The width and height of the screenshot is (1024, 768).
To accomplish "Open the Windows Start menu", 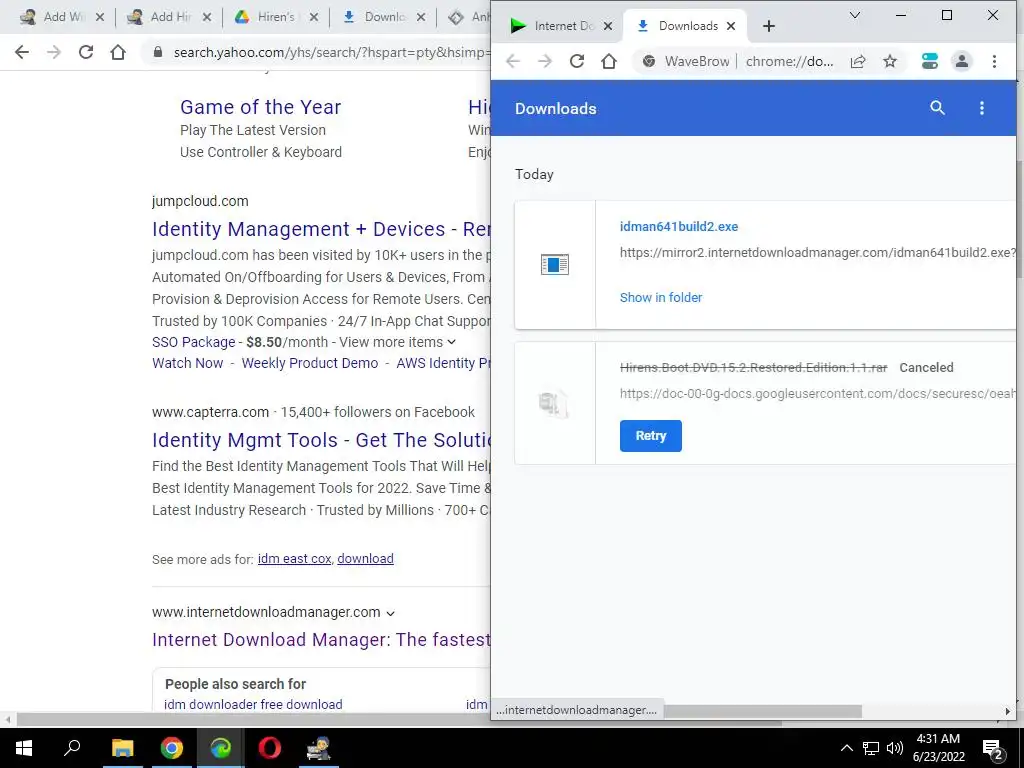I will pos(24,748).
